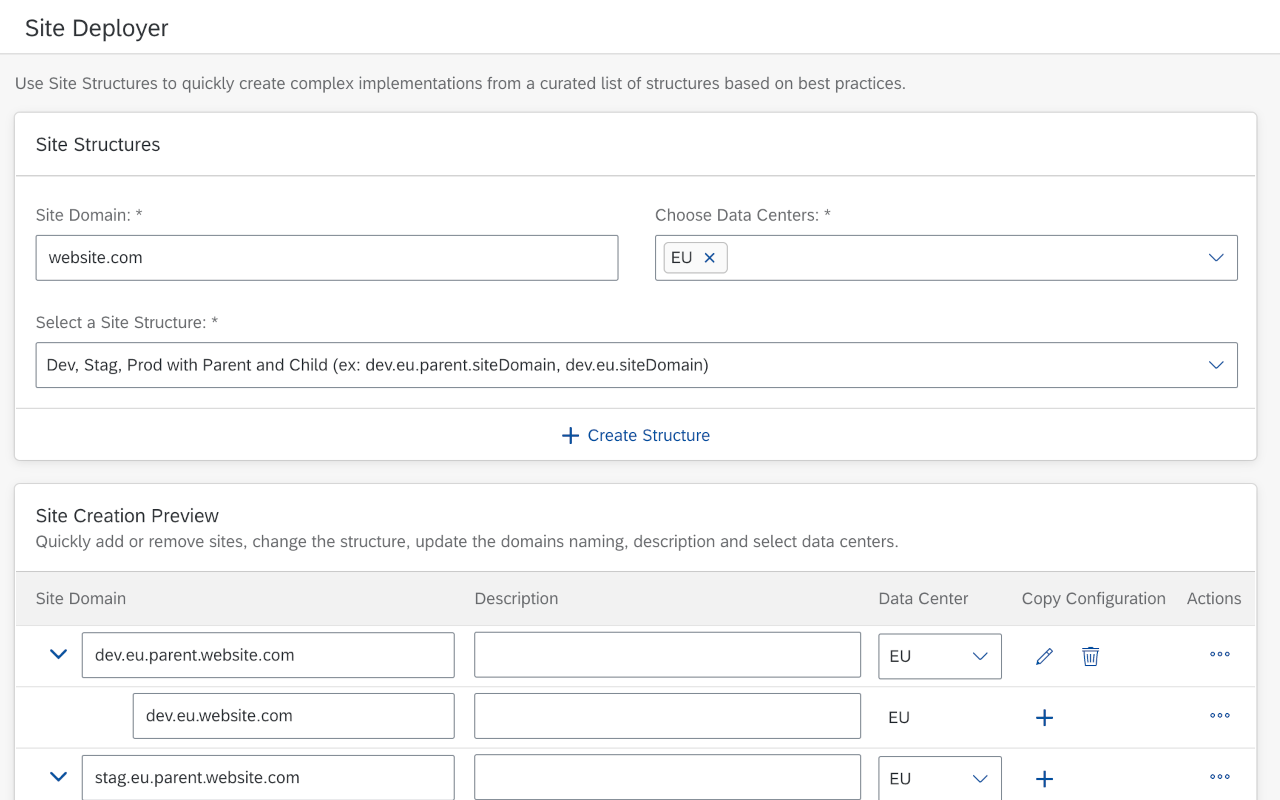Add copy configuration for dev.eu.website.com row
Image resolution: width=1280 pixels, height=800 pixels.
(x=1044, y=717)
